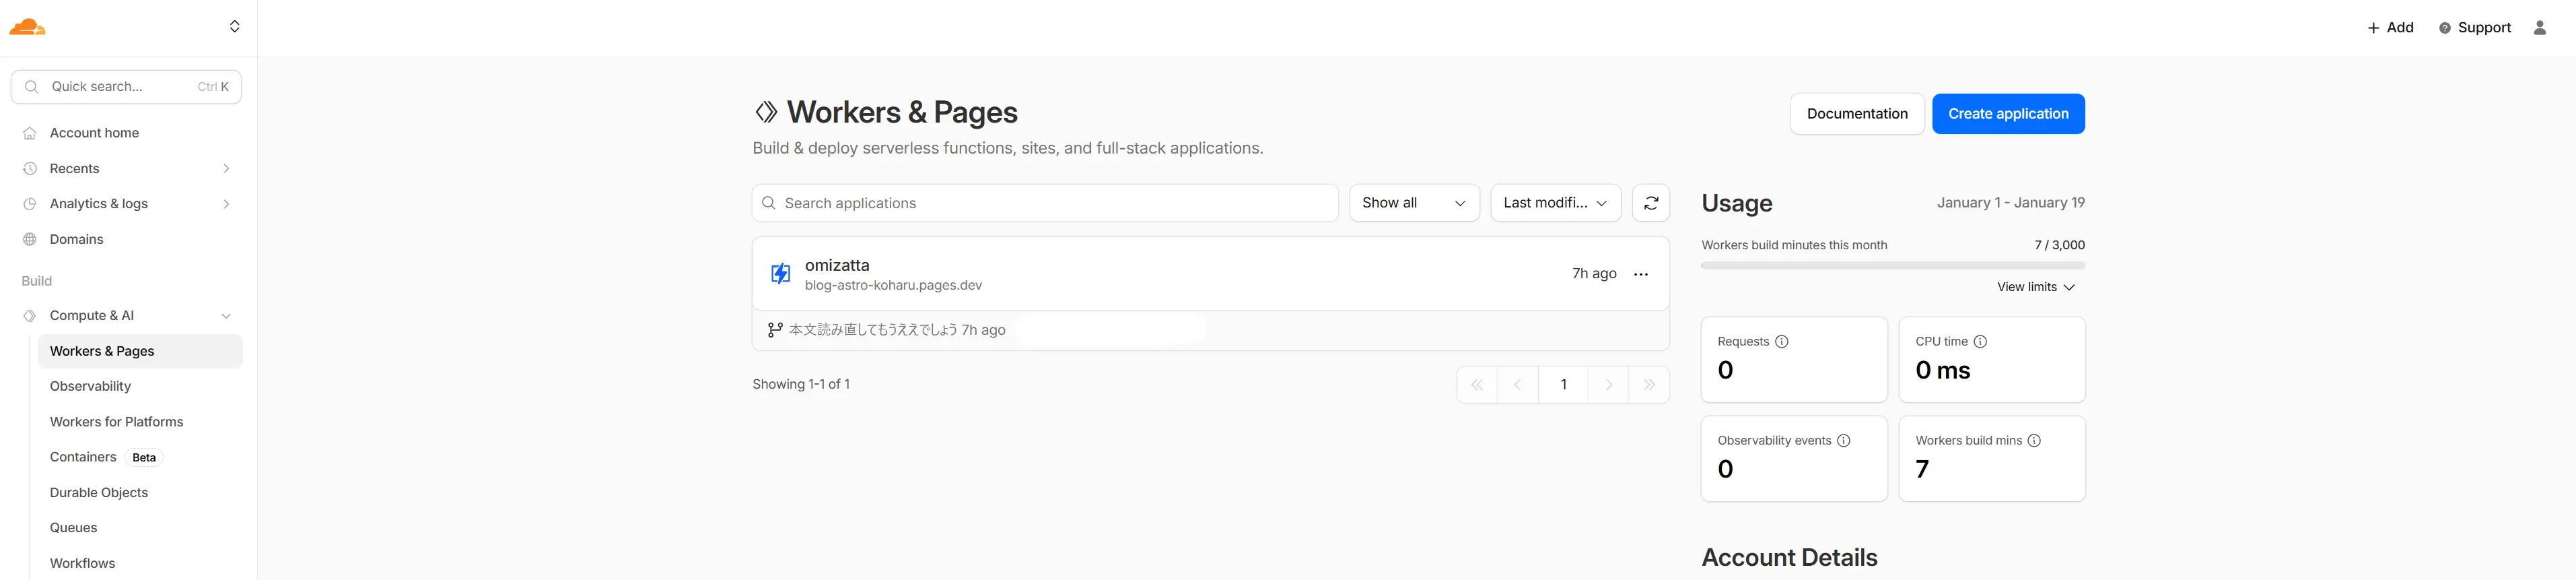Click the Create application button
This screenshot has width=2576, height=580.
[x=2007, y=114]
